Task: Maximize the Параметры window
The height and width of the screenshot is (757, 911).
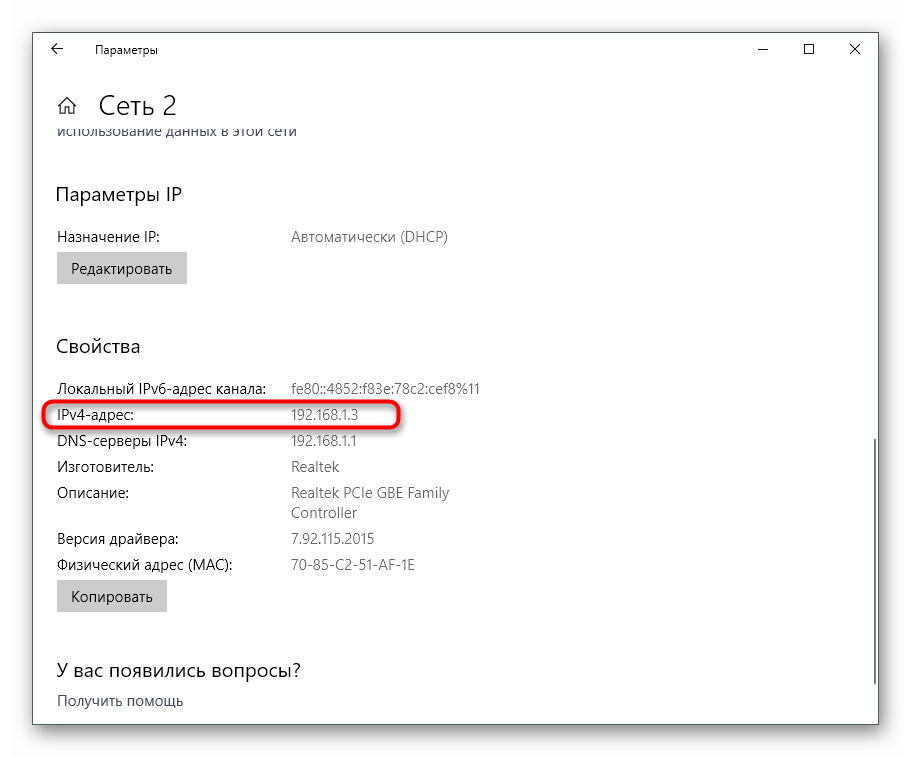Action: [x=809, y=50]
